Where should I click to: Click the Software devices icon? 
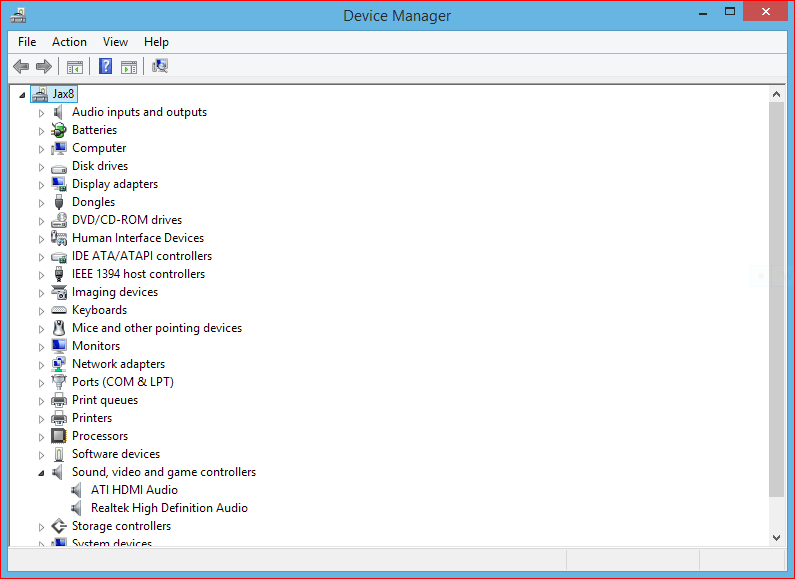tap(59, 454)
